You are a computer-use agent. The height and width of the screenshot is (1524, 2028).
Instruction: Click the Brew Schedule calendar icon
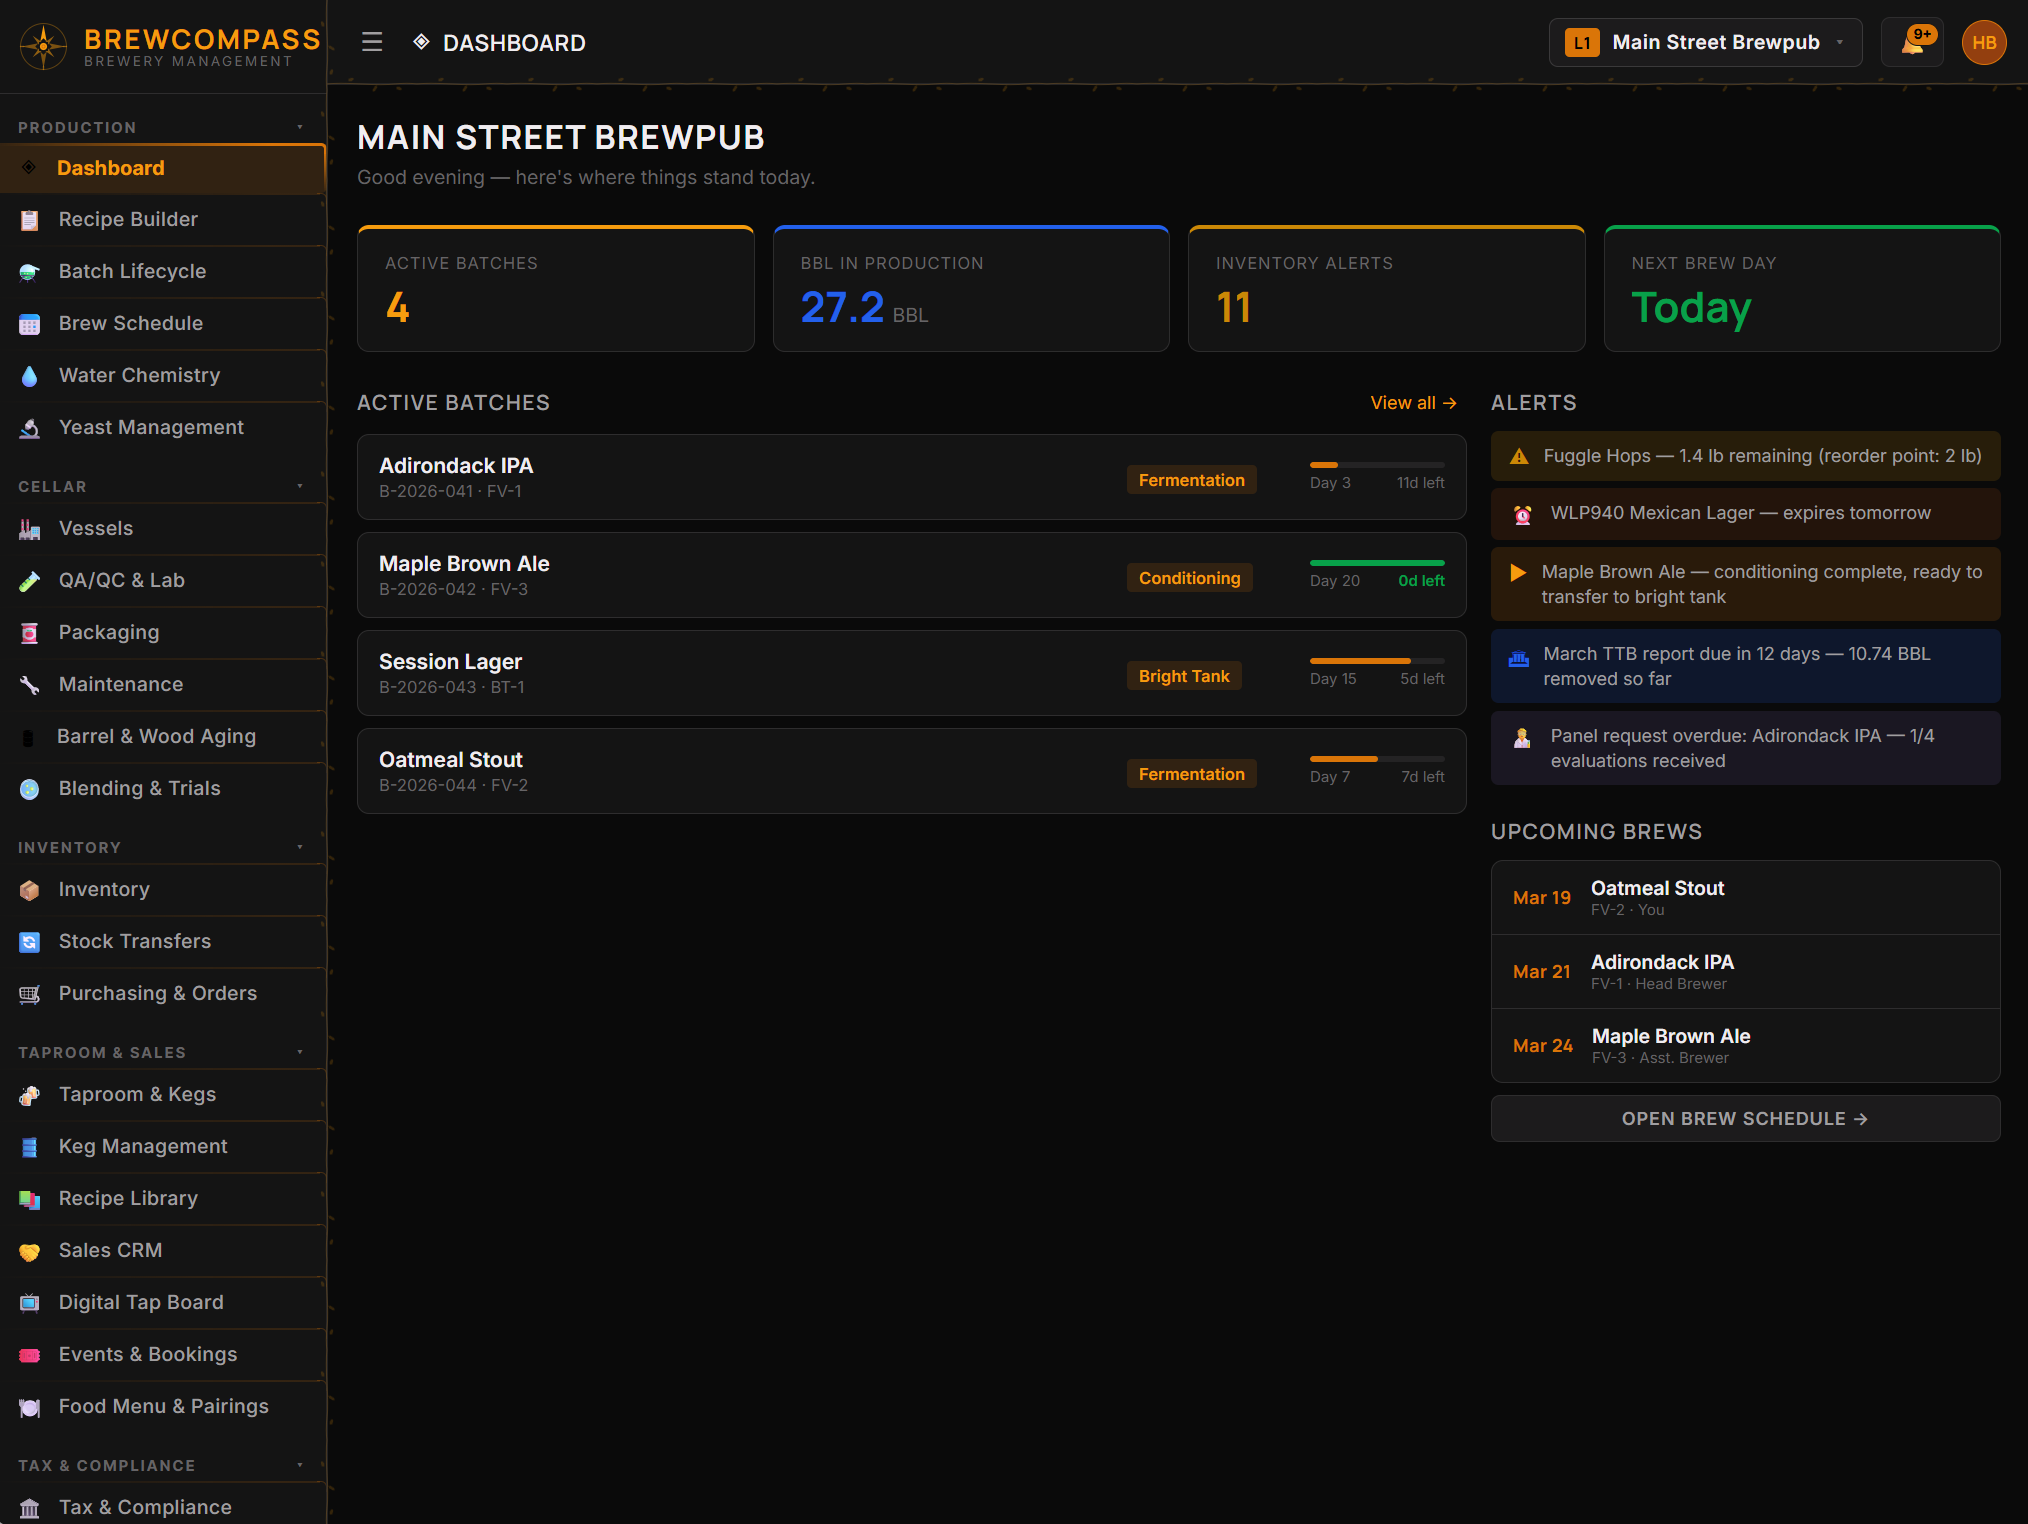[x=30, y=324]
